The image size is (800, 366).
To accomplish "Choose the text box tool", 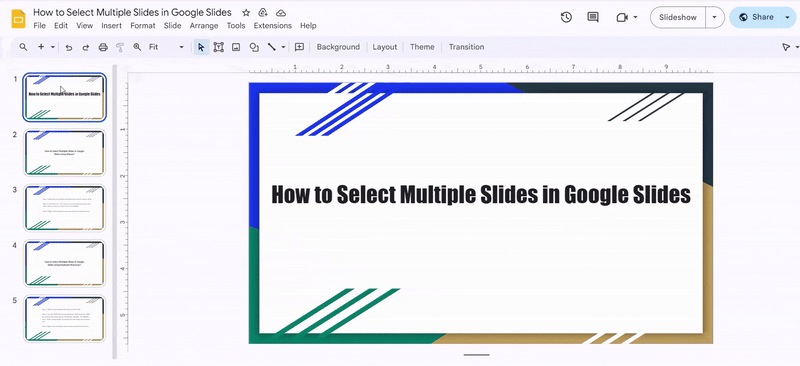I will coord(218,47).
